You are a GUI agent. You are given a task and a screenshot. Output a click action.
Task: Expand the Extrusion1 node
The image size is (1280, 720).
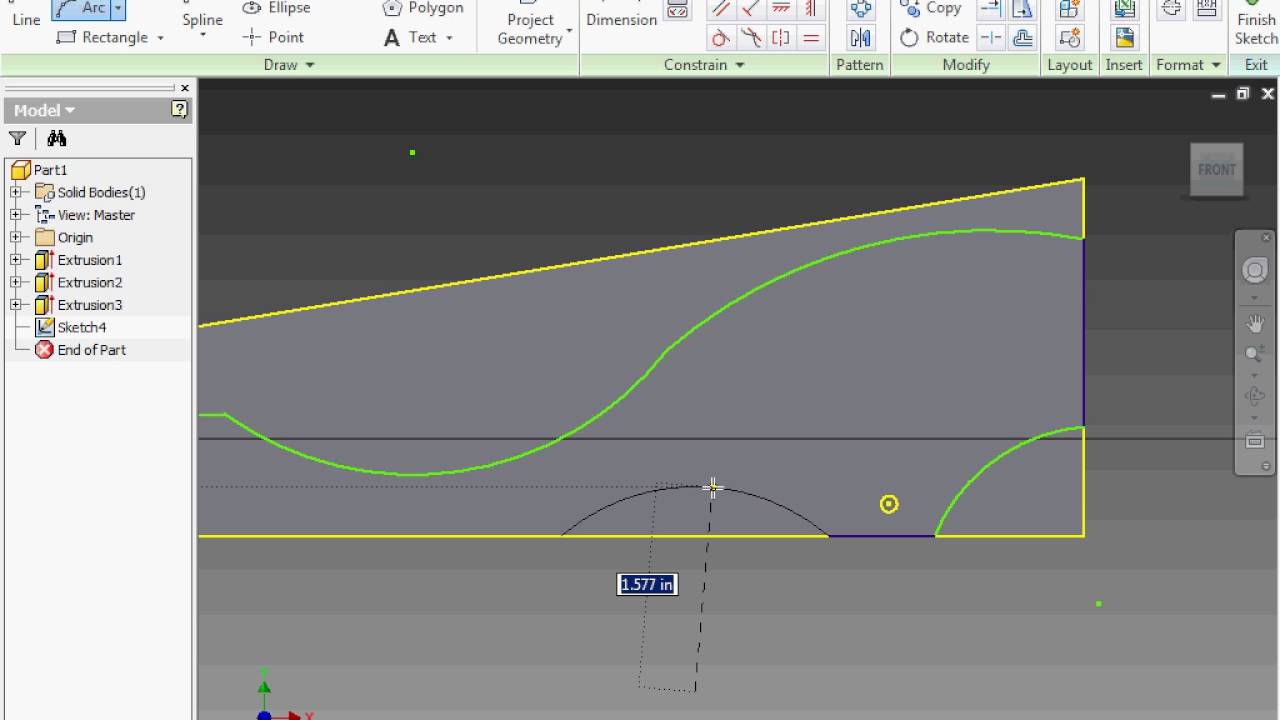coord(16,260)
